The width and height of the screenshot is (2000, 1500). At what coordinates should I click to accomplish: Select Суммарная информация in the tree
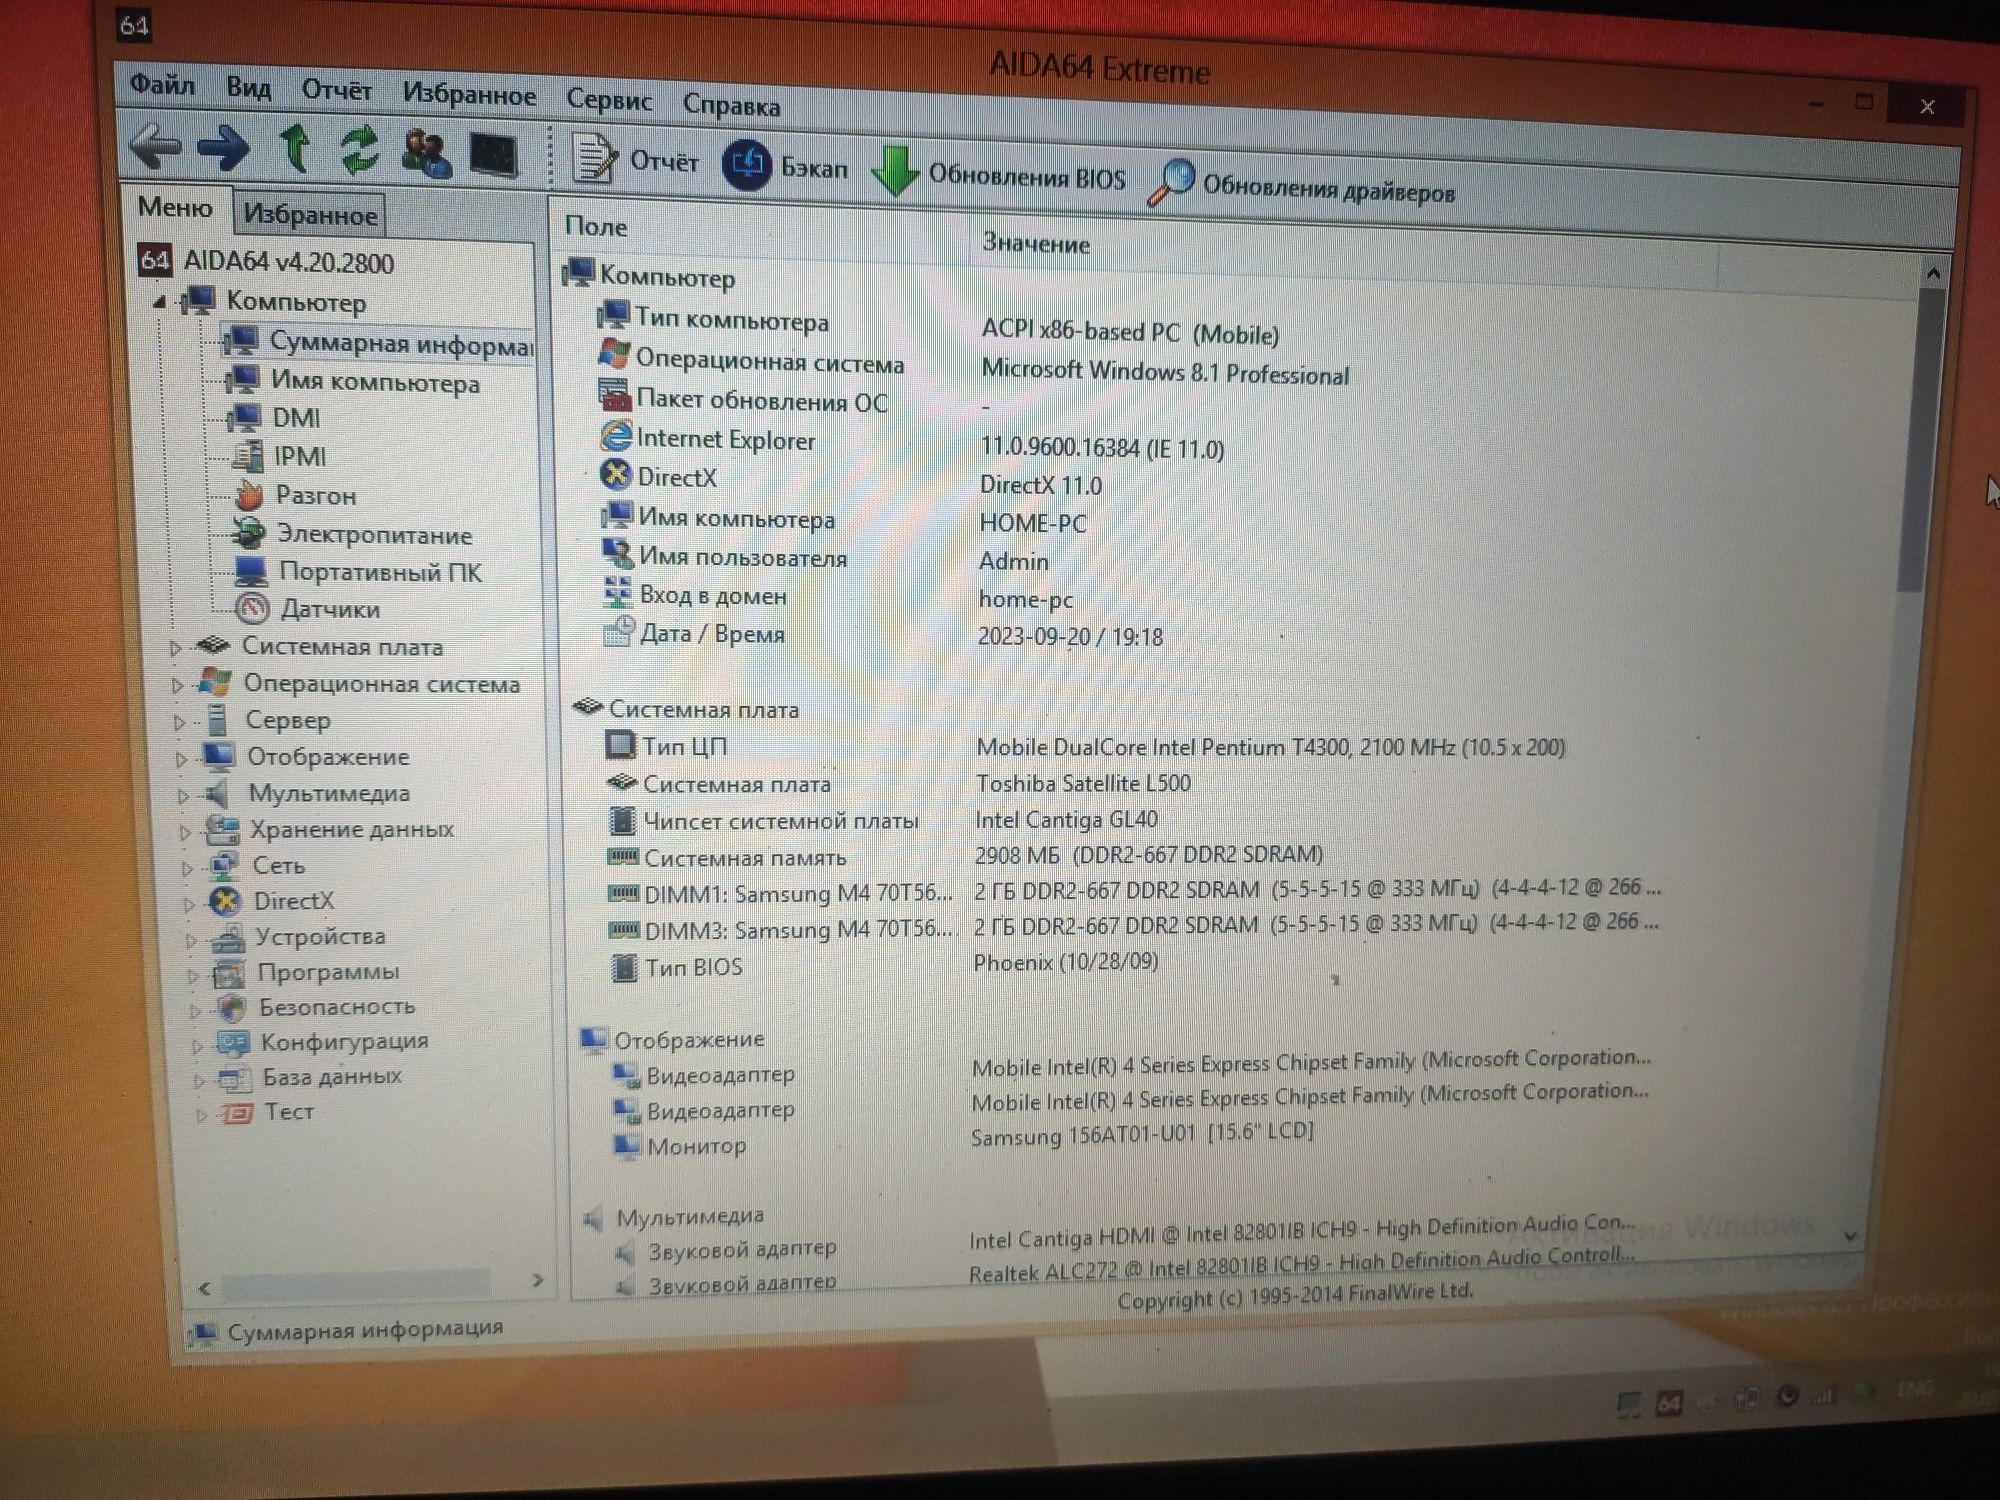point(378,343)
